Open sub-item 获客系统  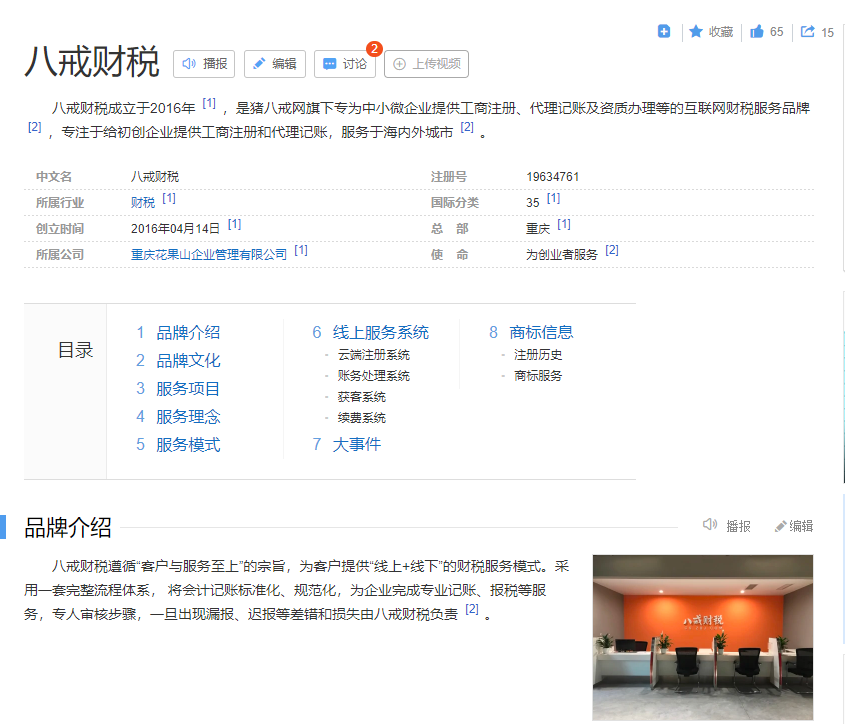(x=362, y=397)
